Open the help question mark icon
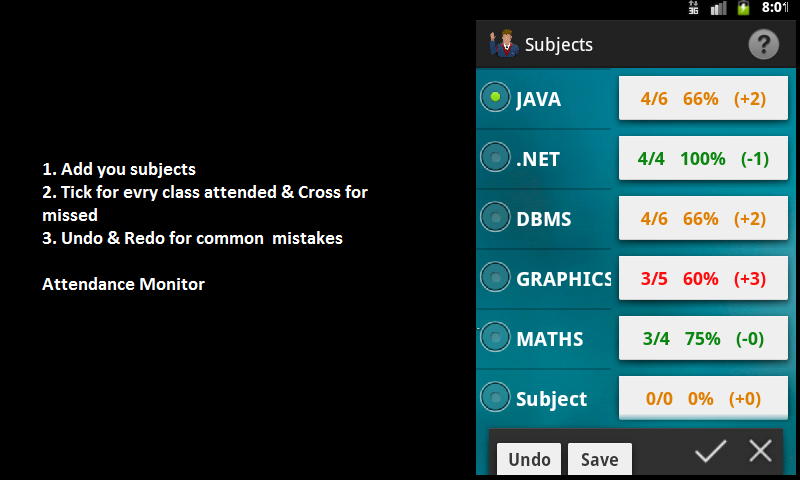 pyautogui.click(x=763, y=45)
